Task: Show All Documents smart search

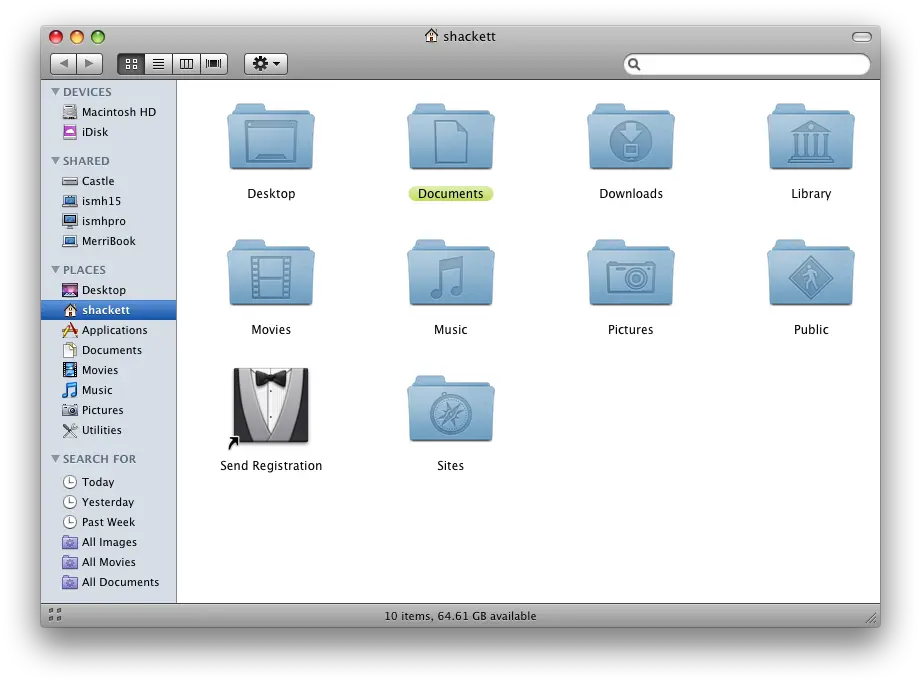Action: point(109,581)
